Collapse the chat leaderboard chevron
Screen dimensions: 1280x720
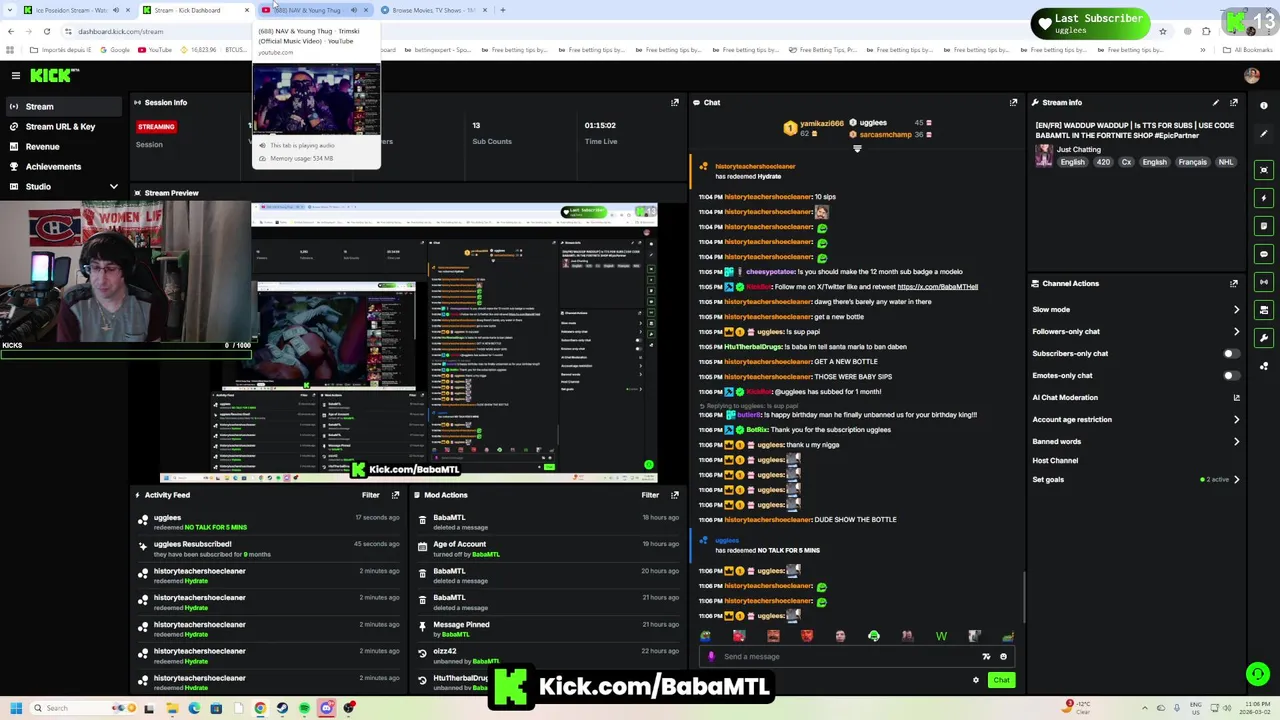[x=857, y=149]
